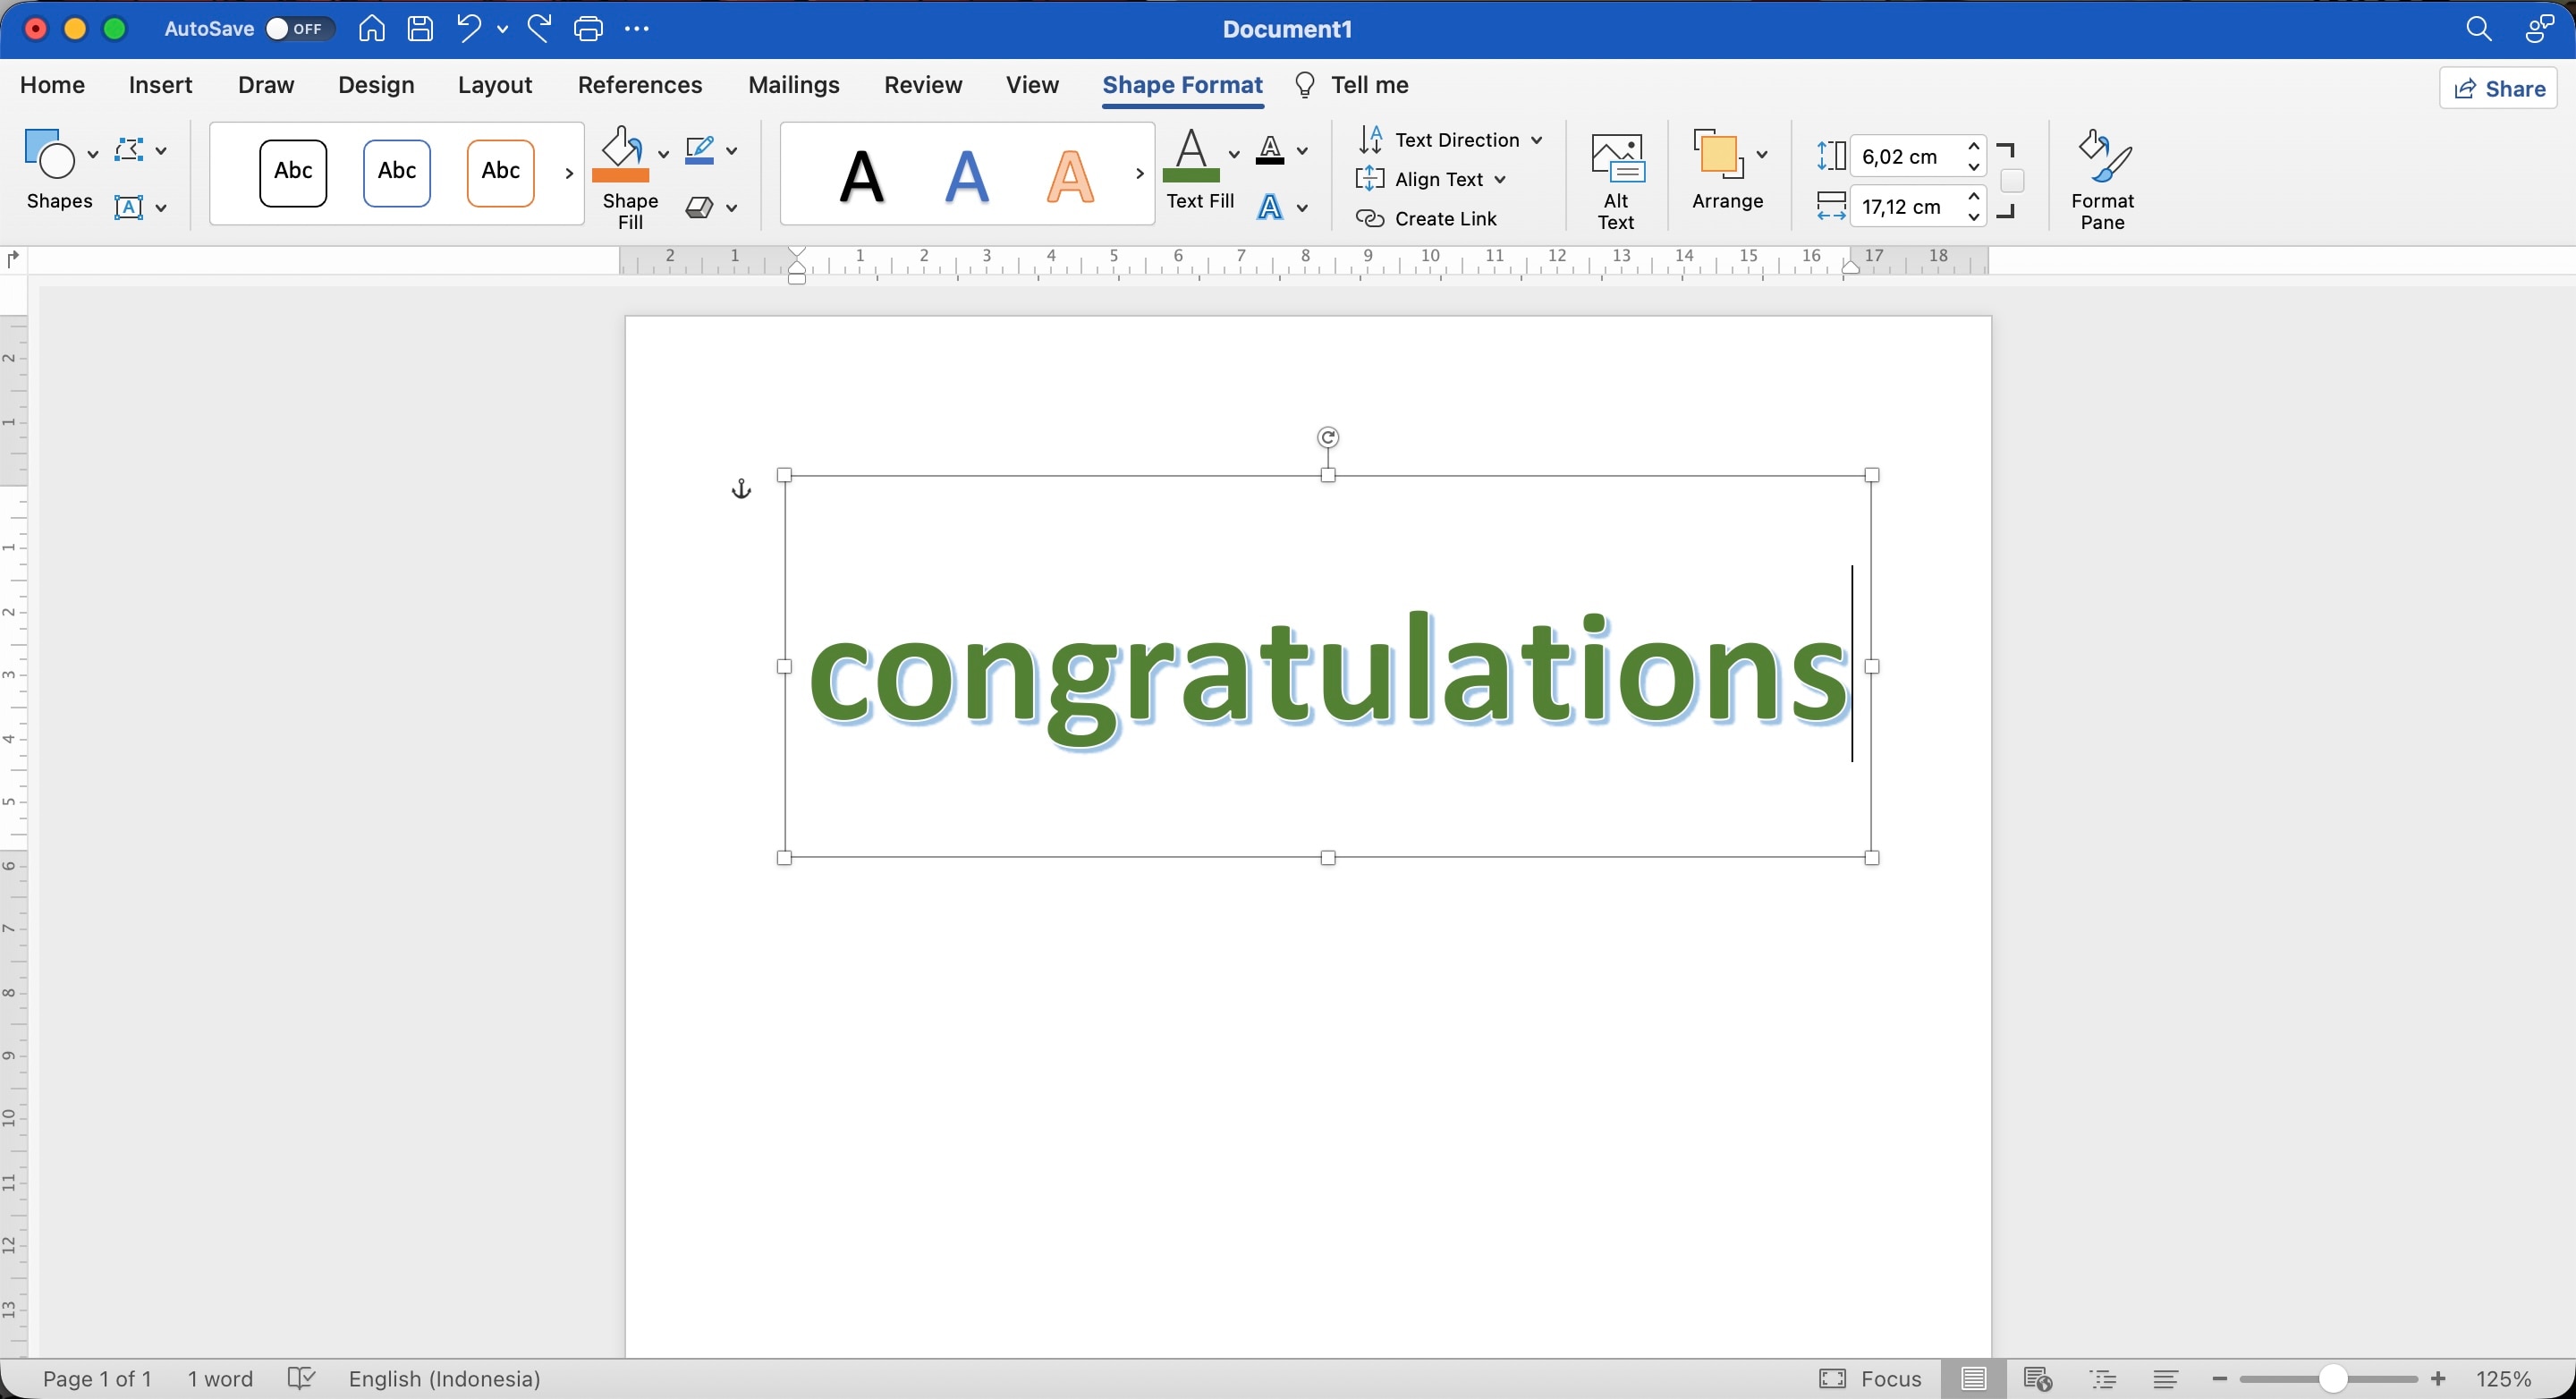Choose the blue A WordArt style
2576x1399 pixels.
[967, 176]
